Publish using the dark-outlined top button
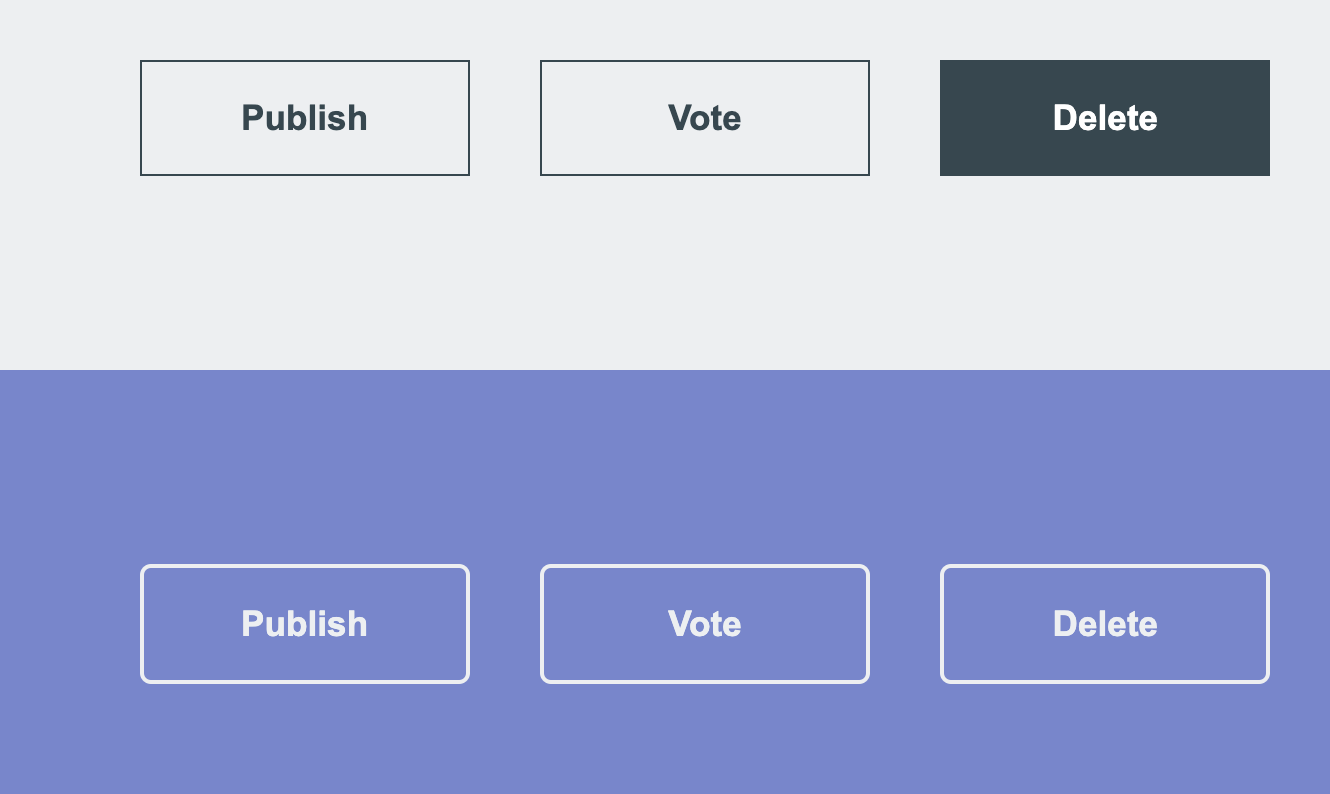 (x=304, y=118)
